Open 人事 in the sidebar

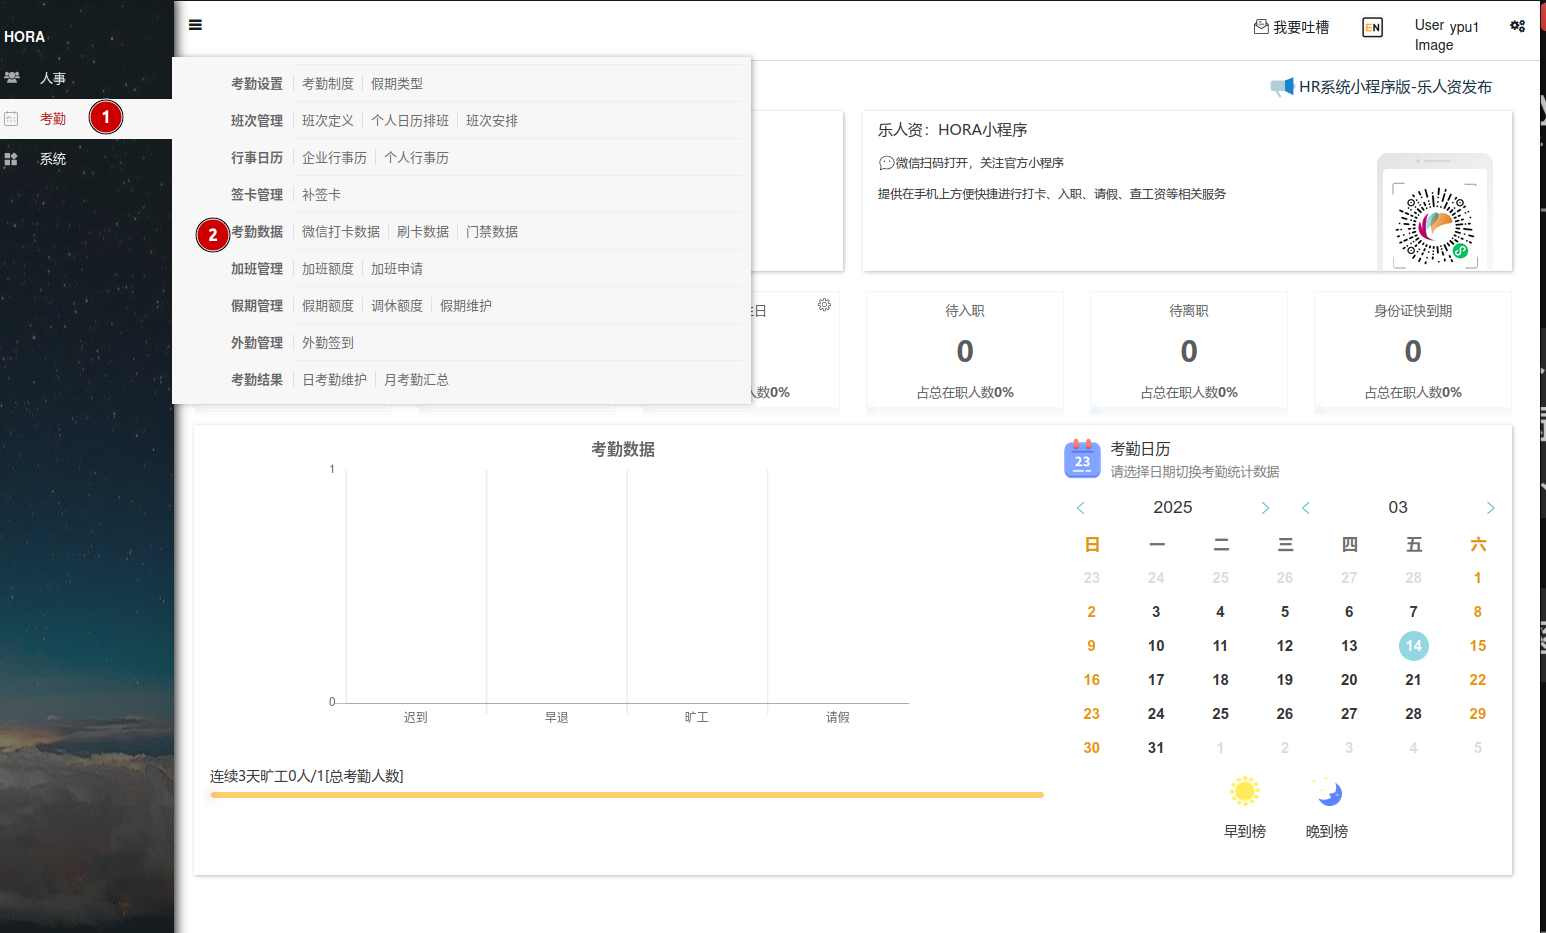pyautogui.click(x=53, y=78)
